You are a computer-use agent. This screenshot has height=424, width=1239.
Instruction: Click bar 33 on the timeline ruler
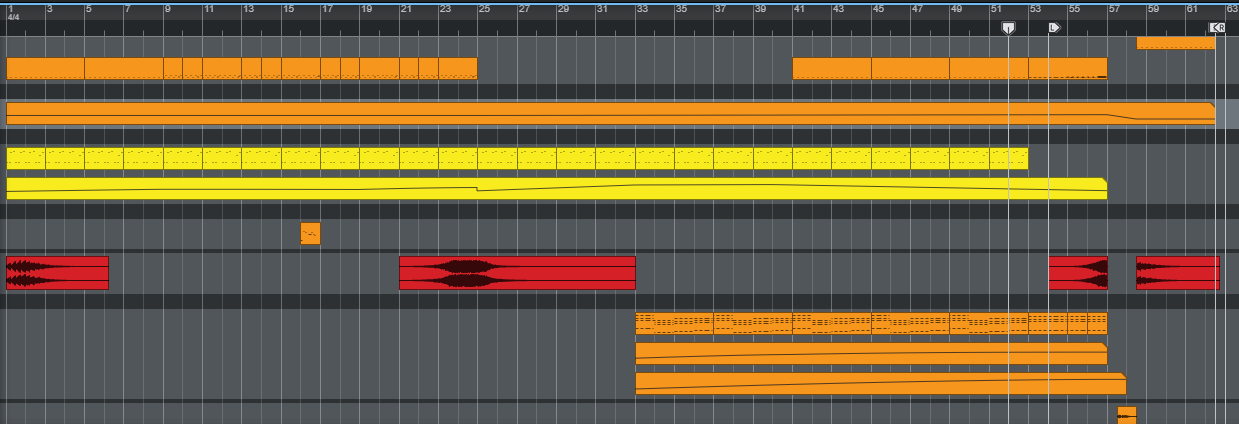click(641, 9)
